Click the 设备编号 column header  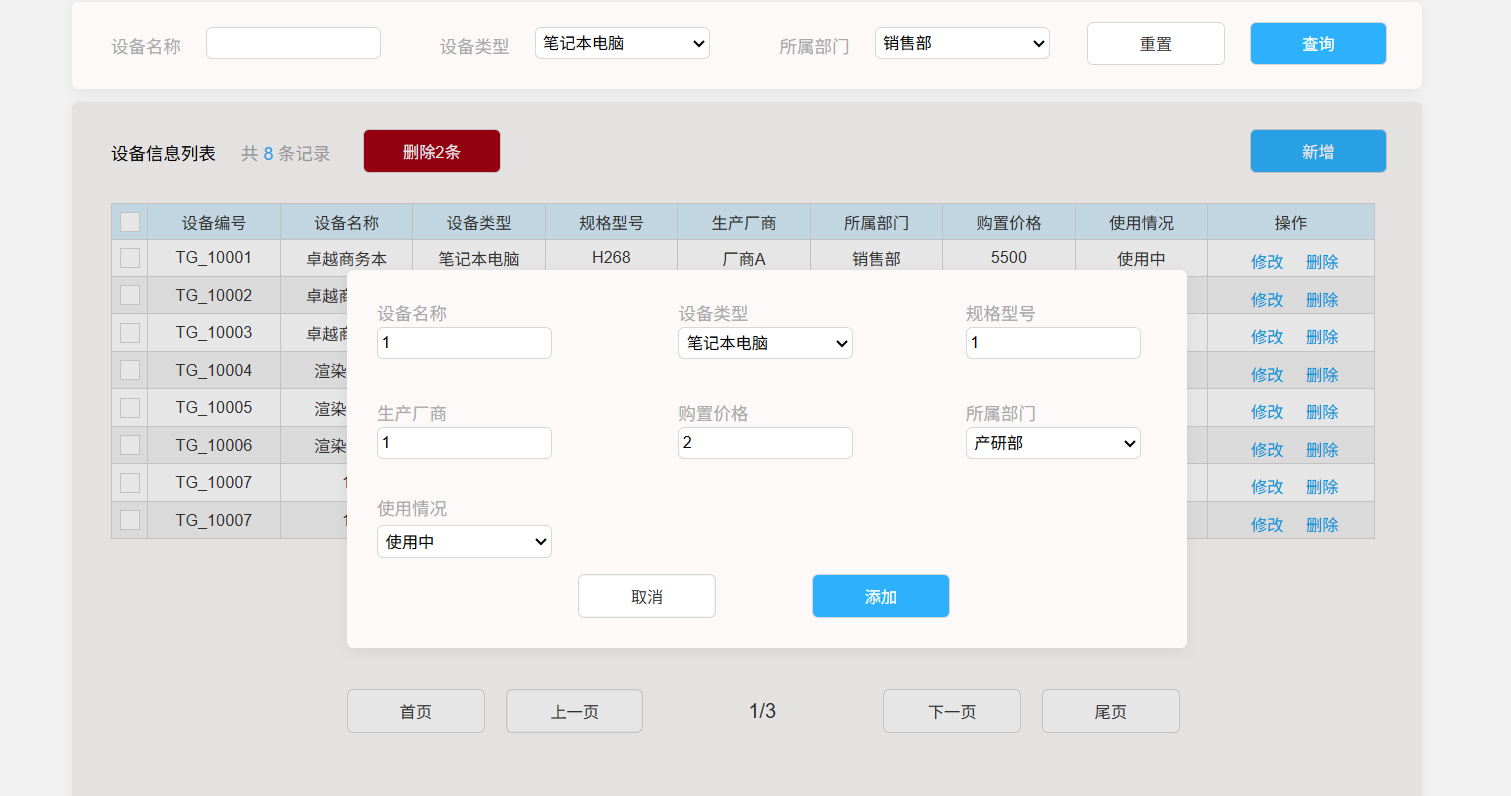tap(214, 222)
